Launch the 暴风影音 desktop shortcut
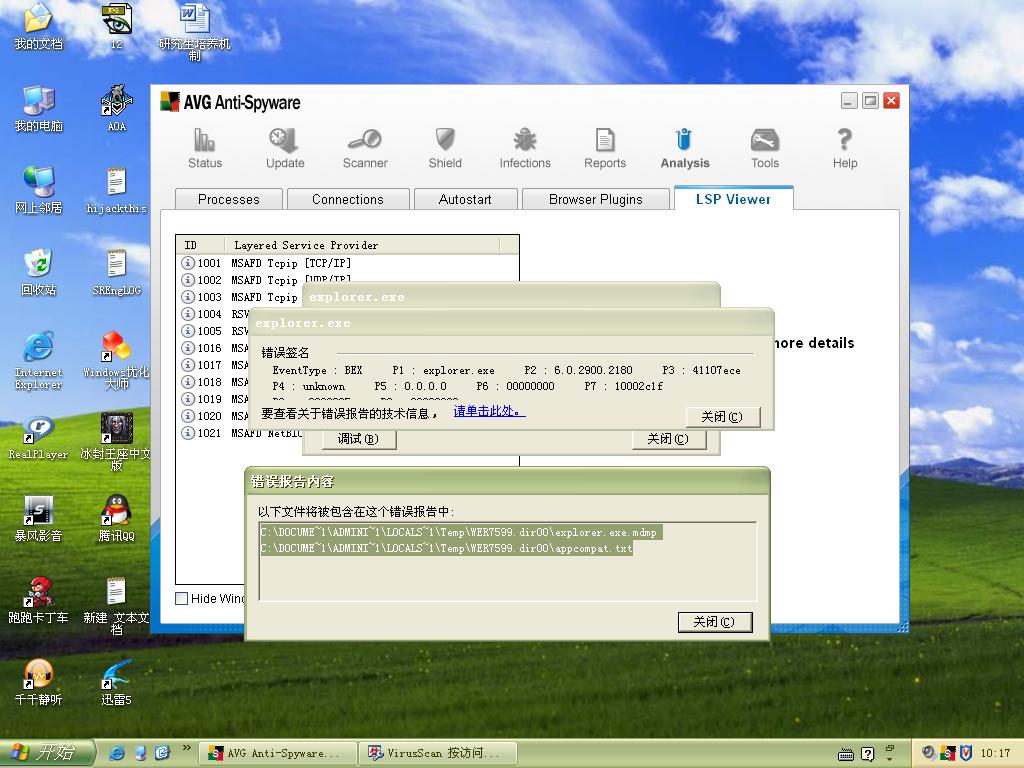1024x768 pixels. (38, 519)
